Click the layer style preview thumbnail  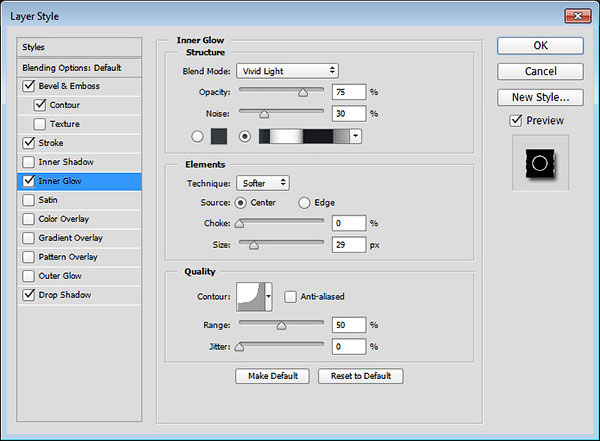pos(540,163)
